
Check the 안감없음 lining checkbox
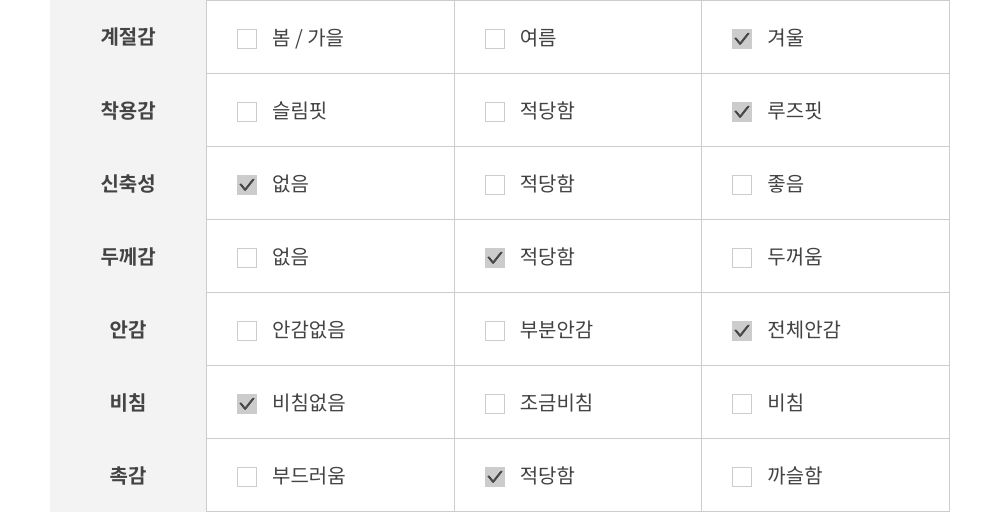tap(247, 331)
